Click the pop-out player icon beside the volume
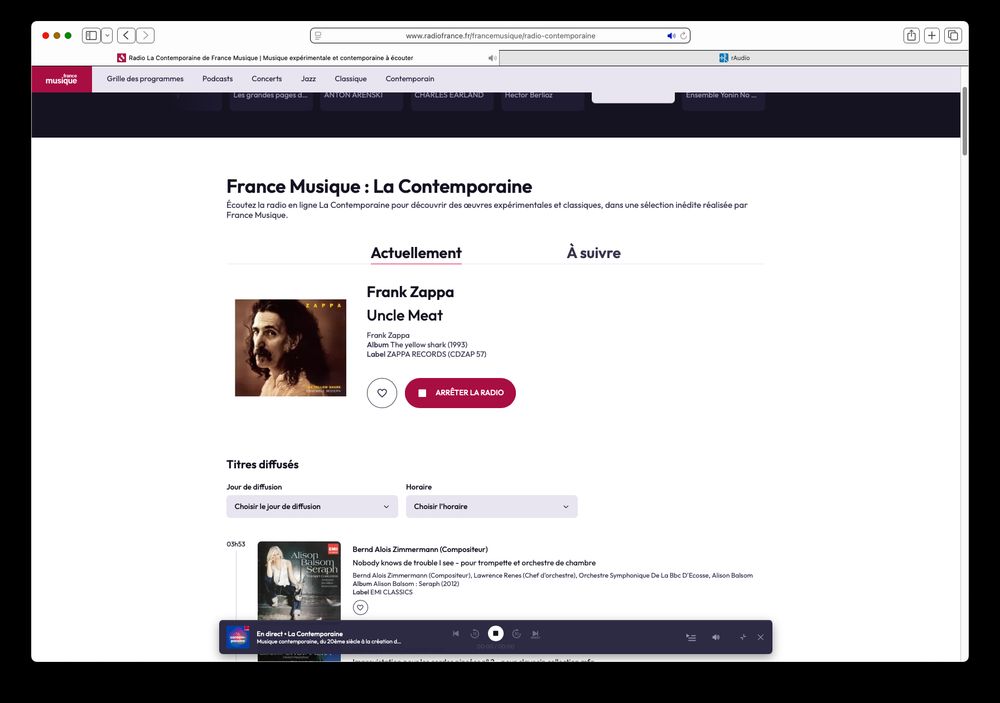 click(x=742, y=636)
